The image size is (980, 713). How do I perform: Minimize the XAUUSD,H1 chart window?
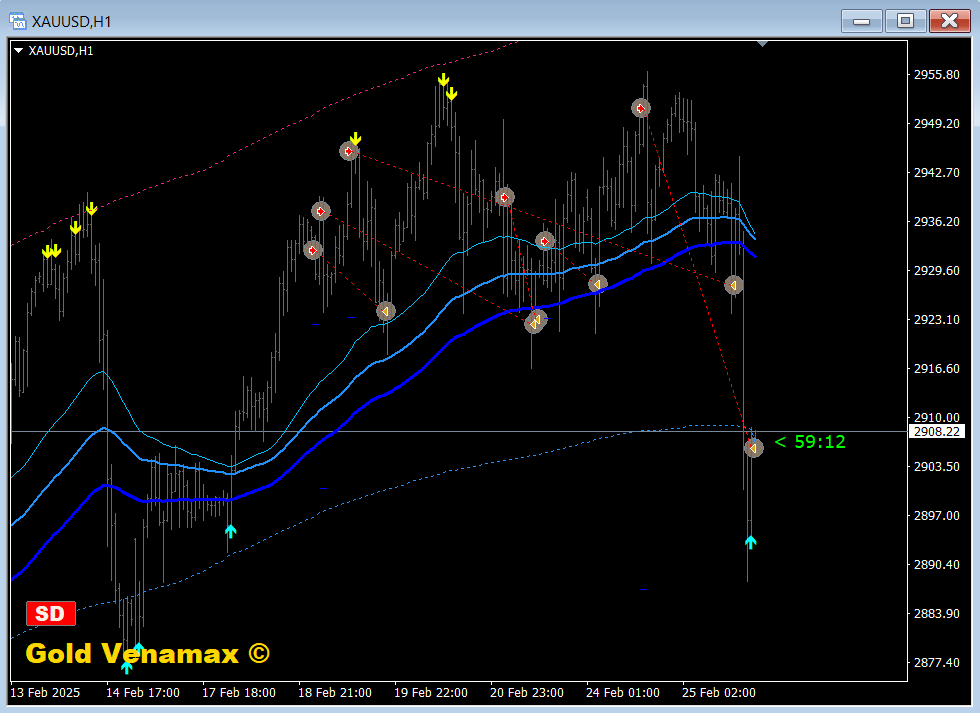(x=862, y=21)
